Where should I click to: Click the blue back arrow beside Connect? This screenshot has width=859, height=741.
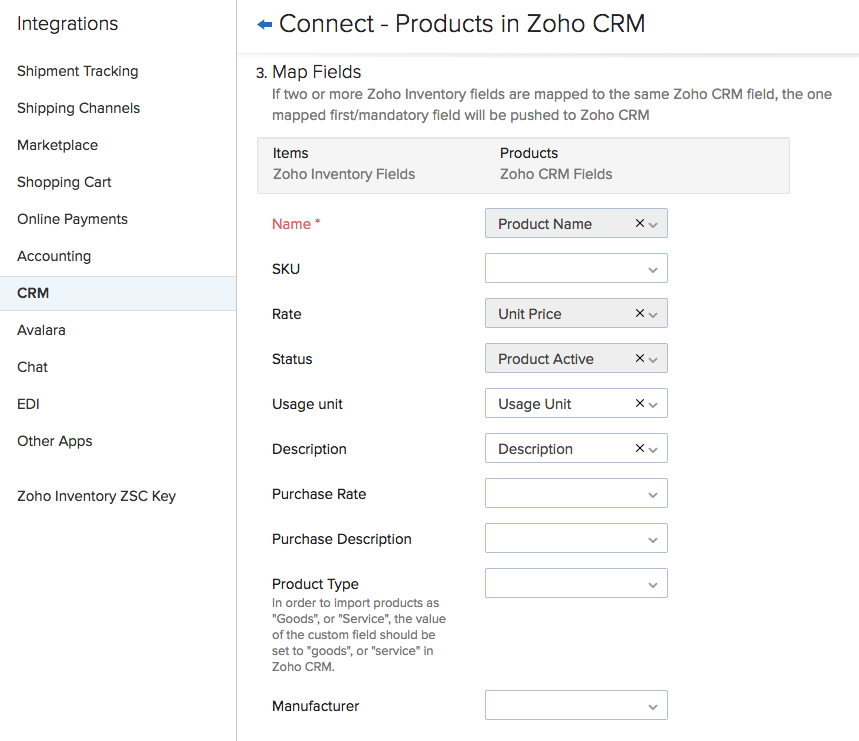pyautogui.click(x=265, y=24)
